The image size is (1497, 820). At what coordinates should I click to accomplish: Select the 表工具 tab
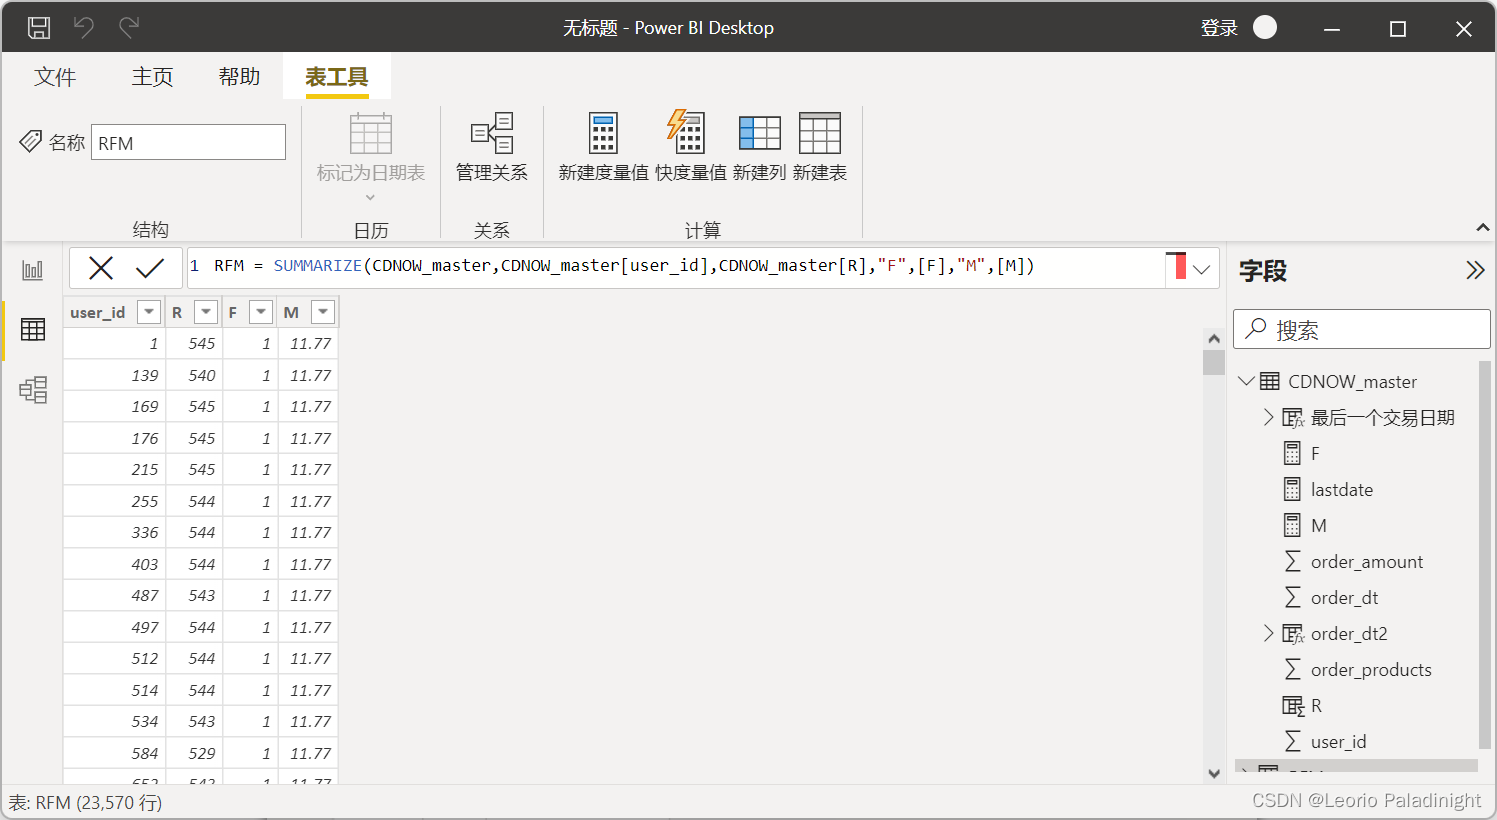[337, 77]
